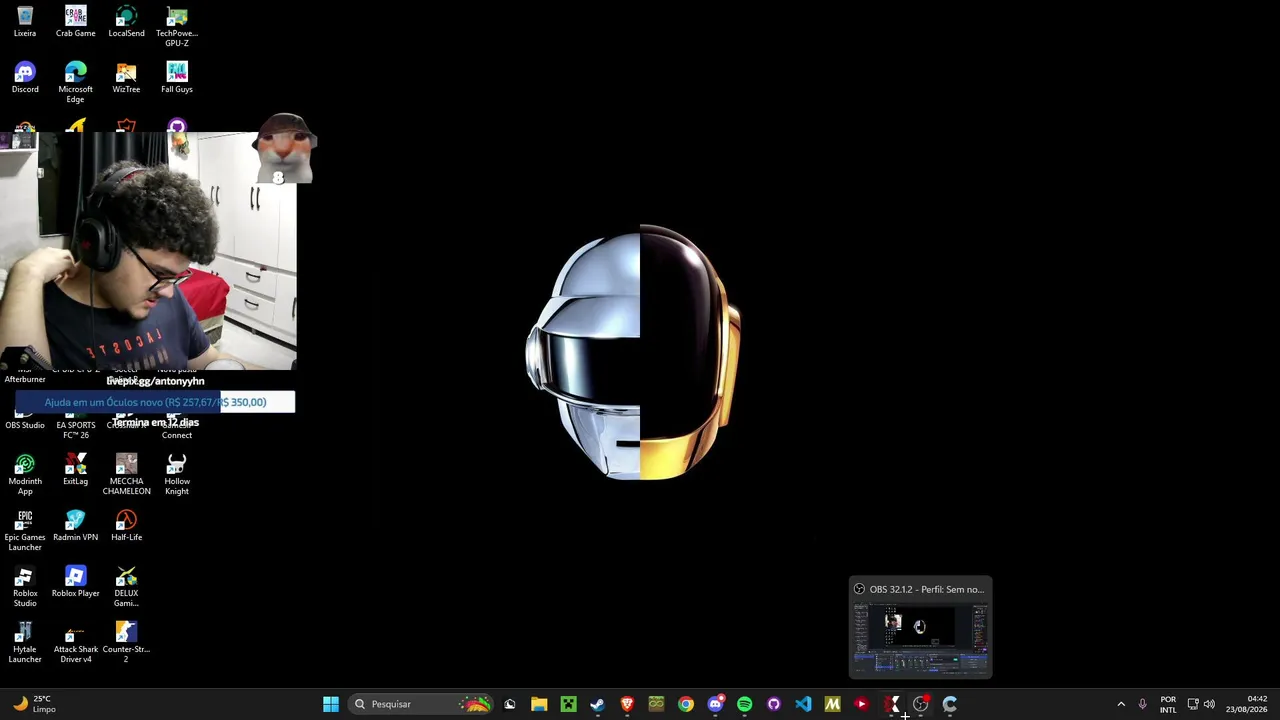Select the Modrinth App desktop shortcut
The width and height of the screenshot is (1280, 720).
(25, 475)
